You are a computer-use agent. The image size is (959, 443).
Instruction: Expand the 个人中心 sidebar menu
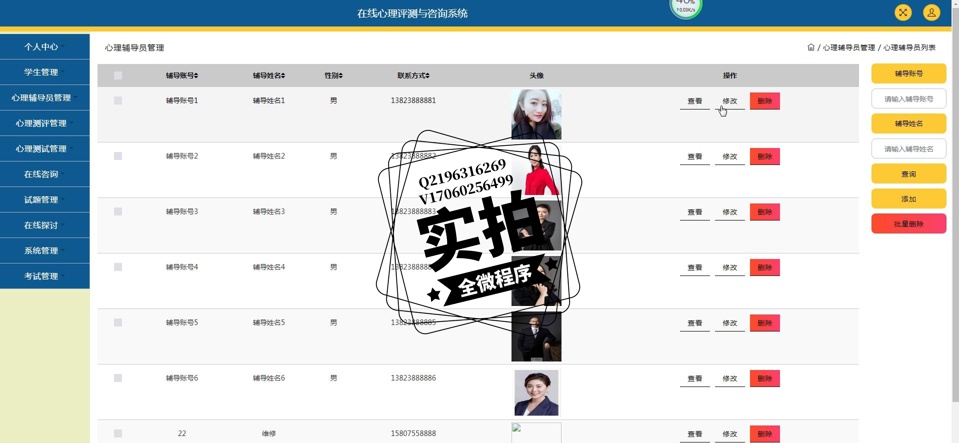click(45, 47)
